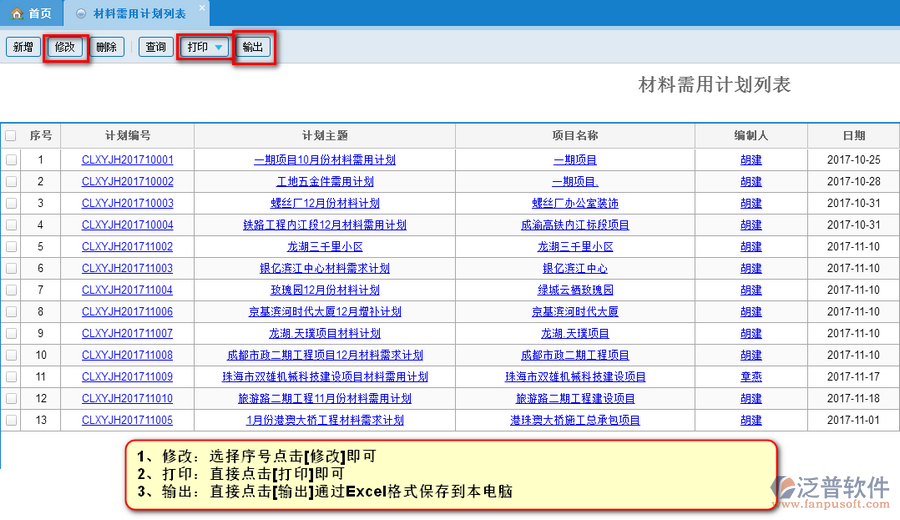
Task: Click the 修改 button
Action: click(x=65, y=47)
